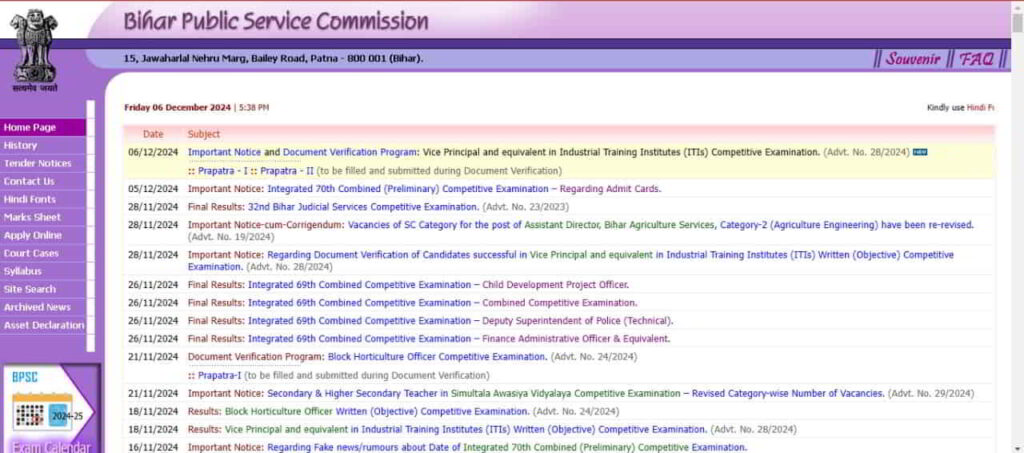
Task: Open the Souvenir link
Action: coord(912,59)
